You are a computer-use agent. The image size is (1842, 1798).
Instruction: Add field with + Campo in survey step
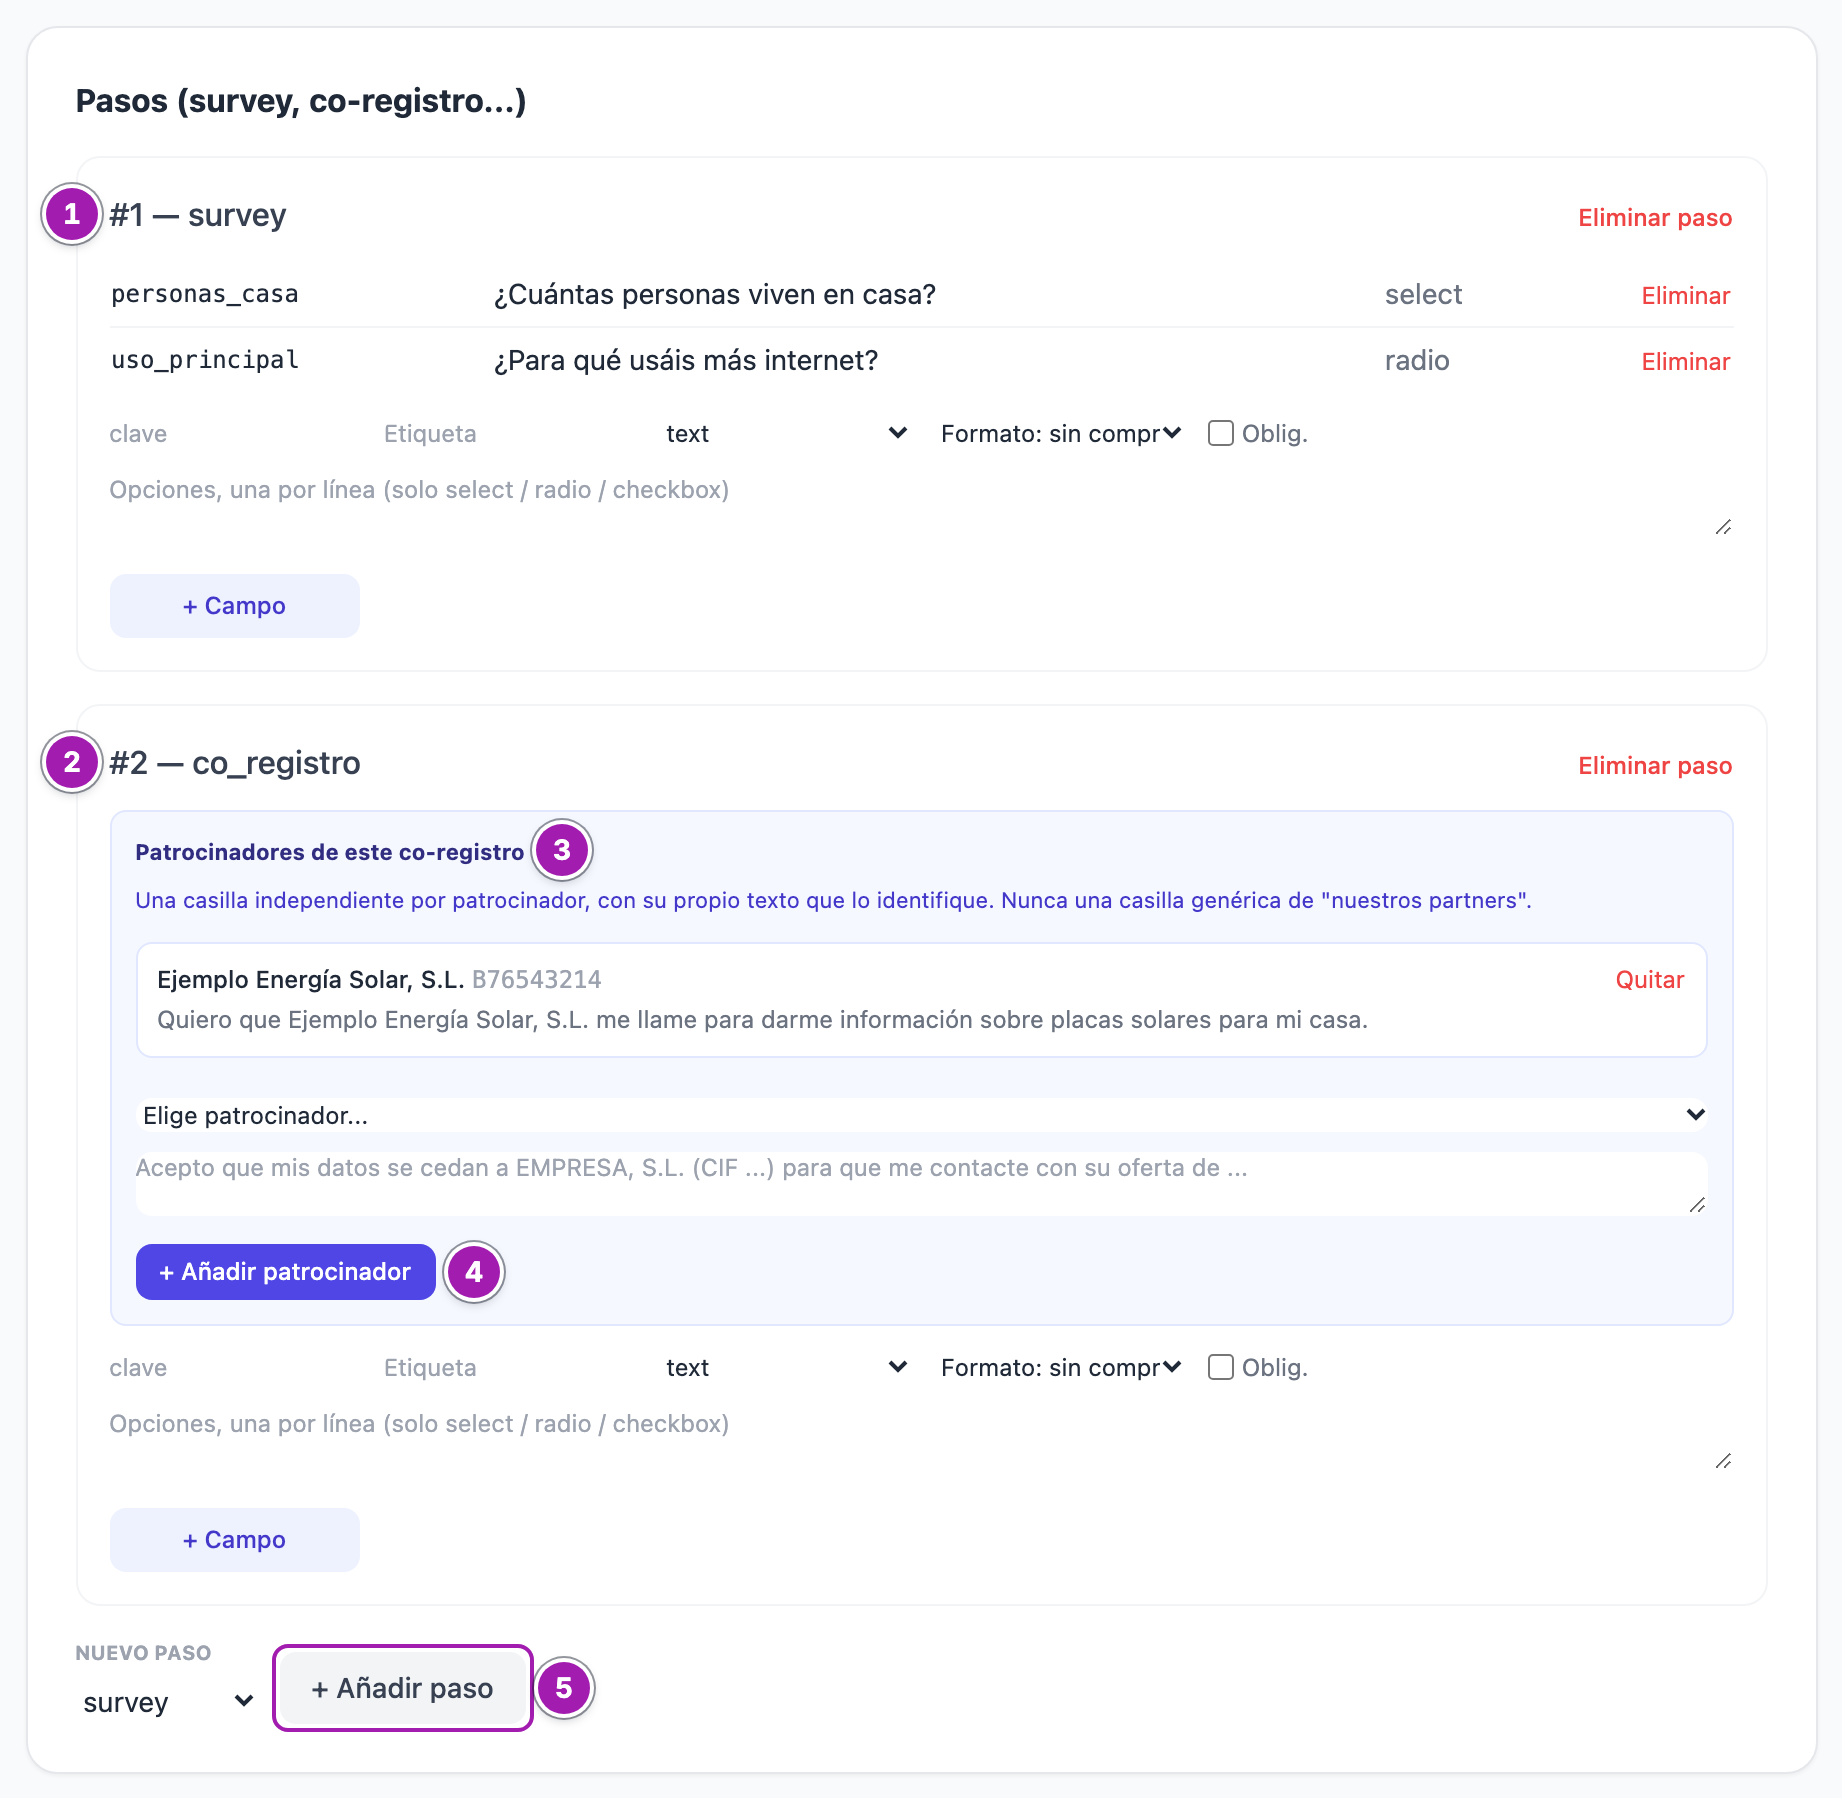click(x=235, y=606)
